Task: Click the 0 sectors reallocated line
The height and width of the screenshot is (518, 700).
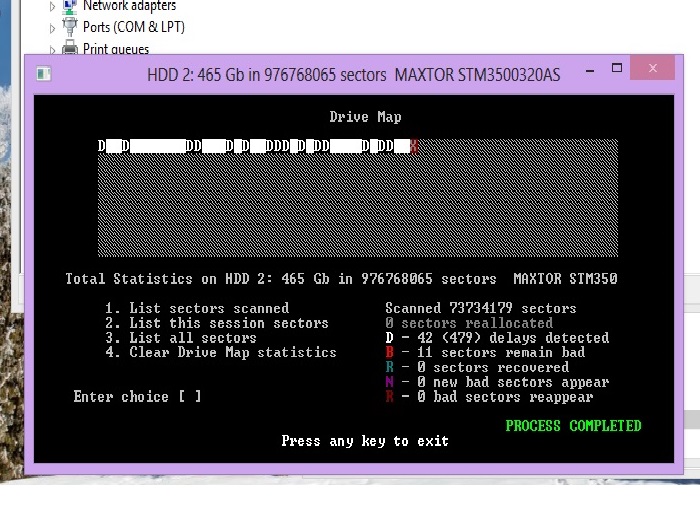Action: point(469,323)
